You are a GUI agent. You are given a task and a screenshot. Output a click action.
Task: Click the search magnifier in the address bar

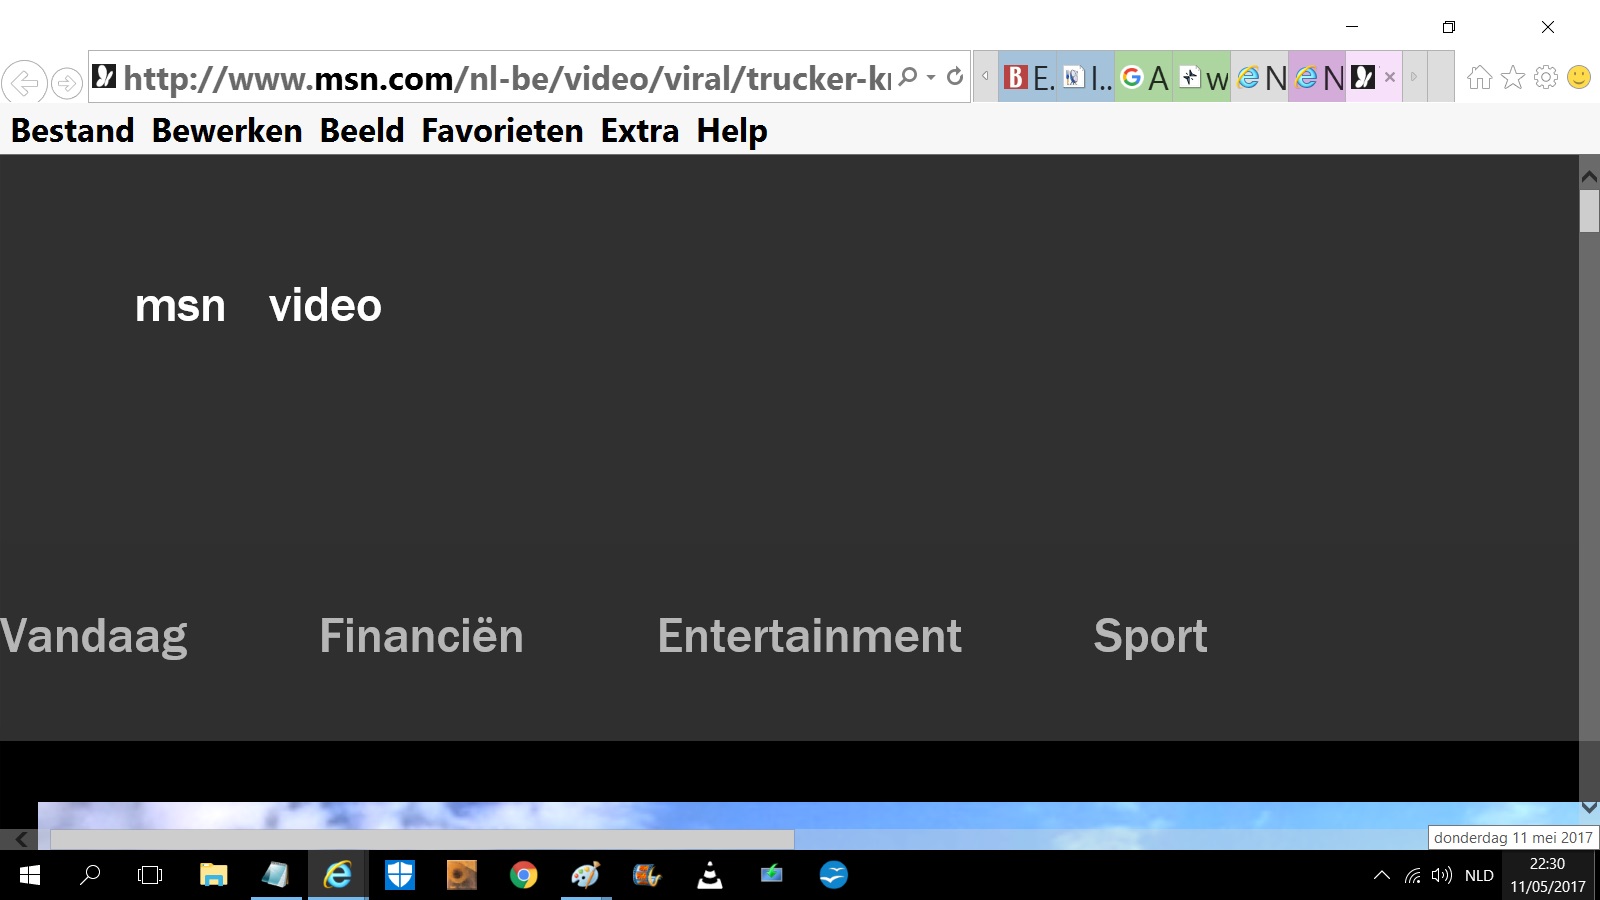click(x=908, y=77)
